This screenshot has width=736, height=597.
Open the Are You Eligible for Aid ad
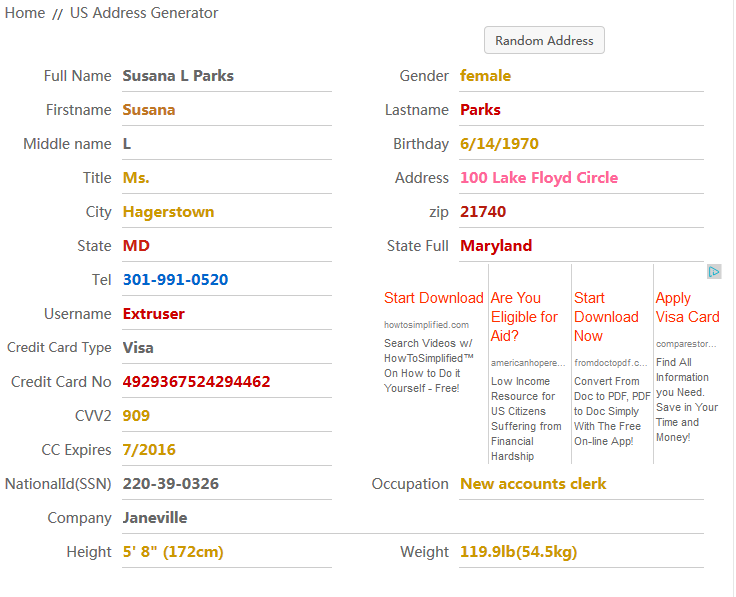click(x=524, y=317)
